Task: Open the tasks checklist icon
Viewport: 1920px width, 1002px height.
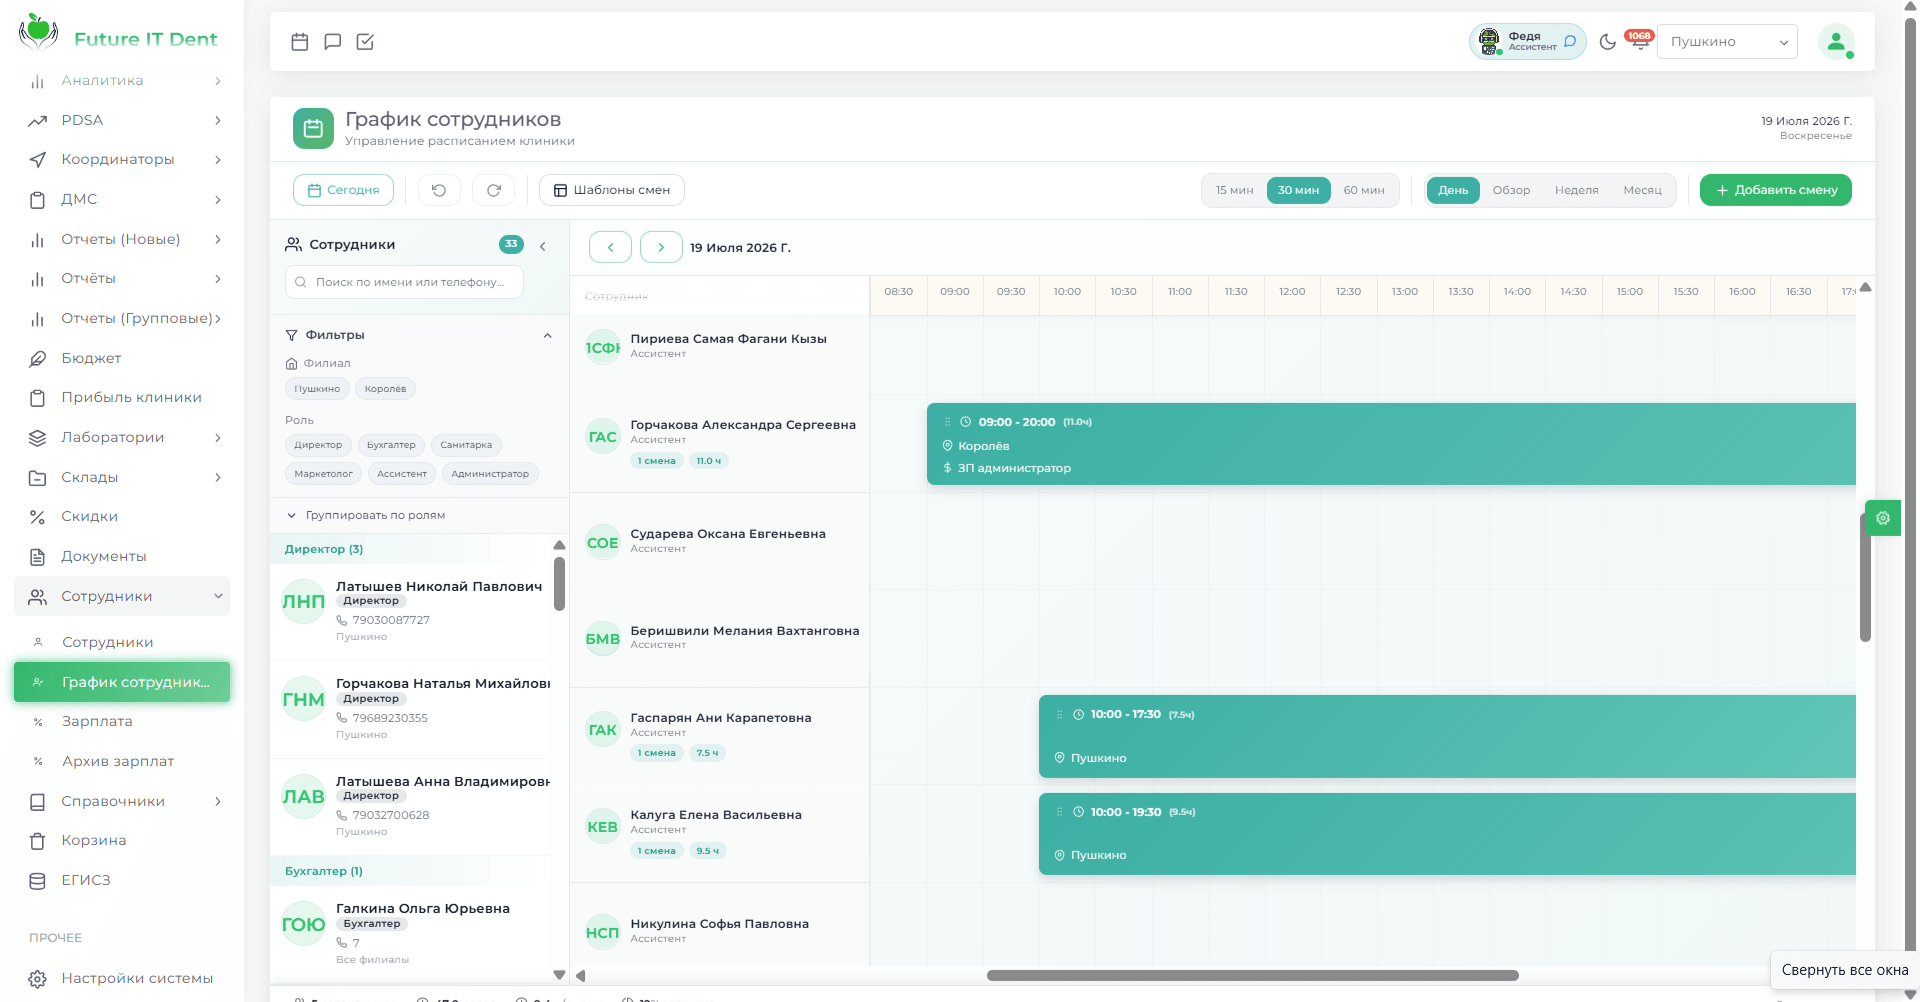Action: tap(365, 42)
